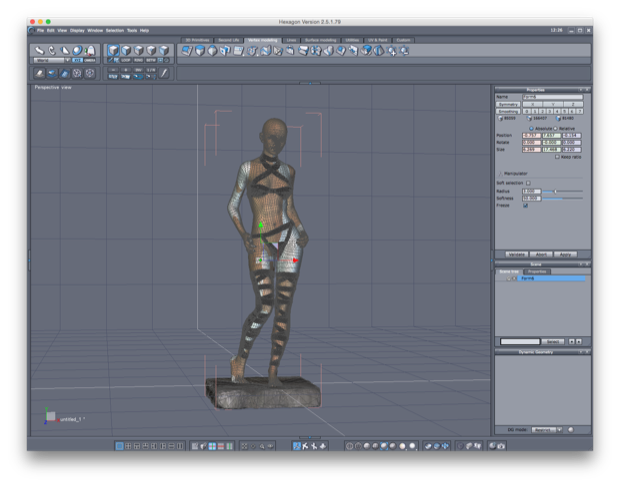
Task: Toggle symmetry Z axis button
Action: (x=573, y=104)
